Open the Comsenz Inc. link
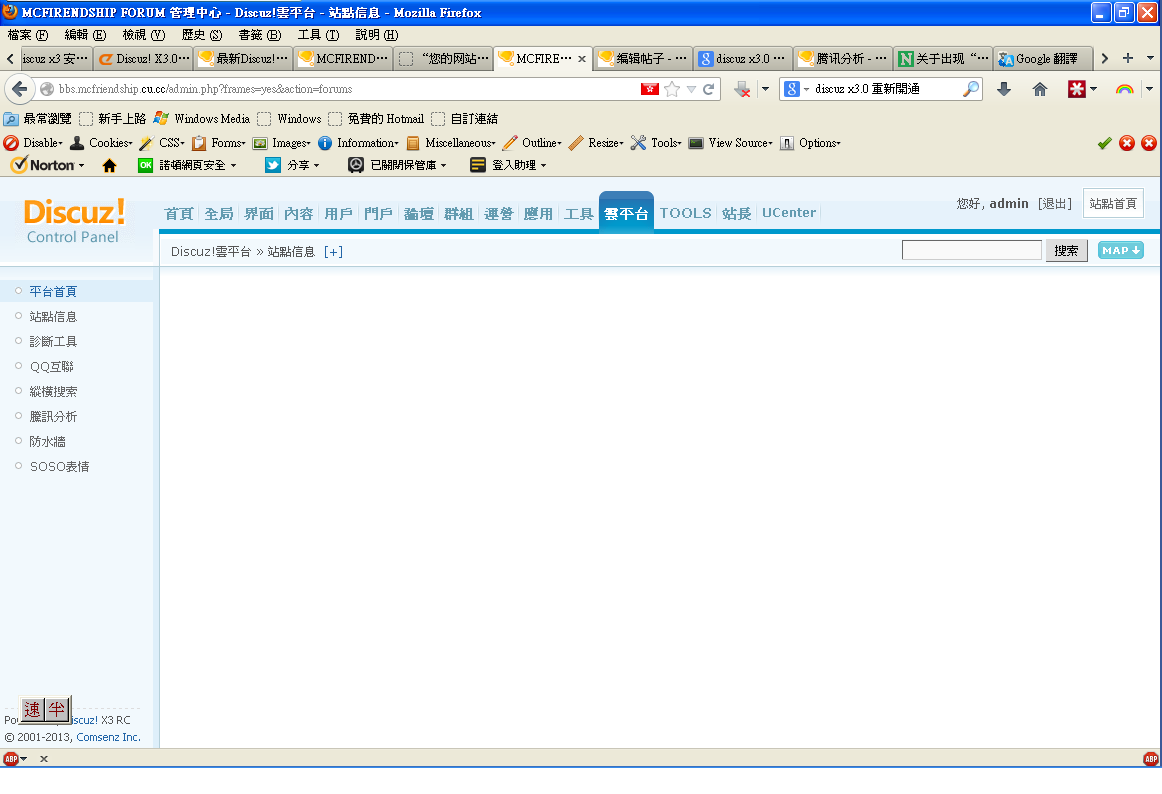Image resolution: width=1162 pixels, height=794 pixels. 108,737
